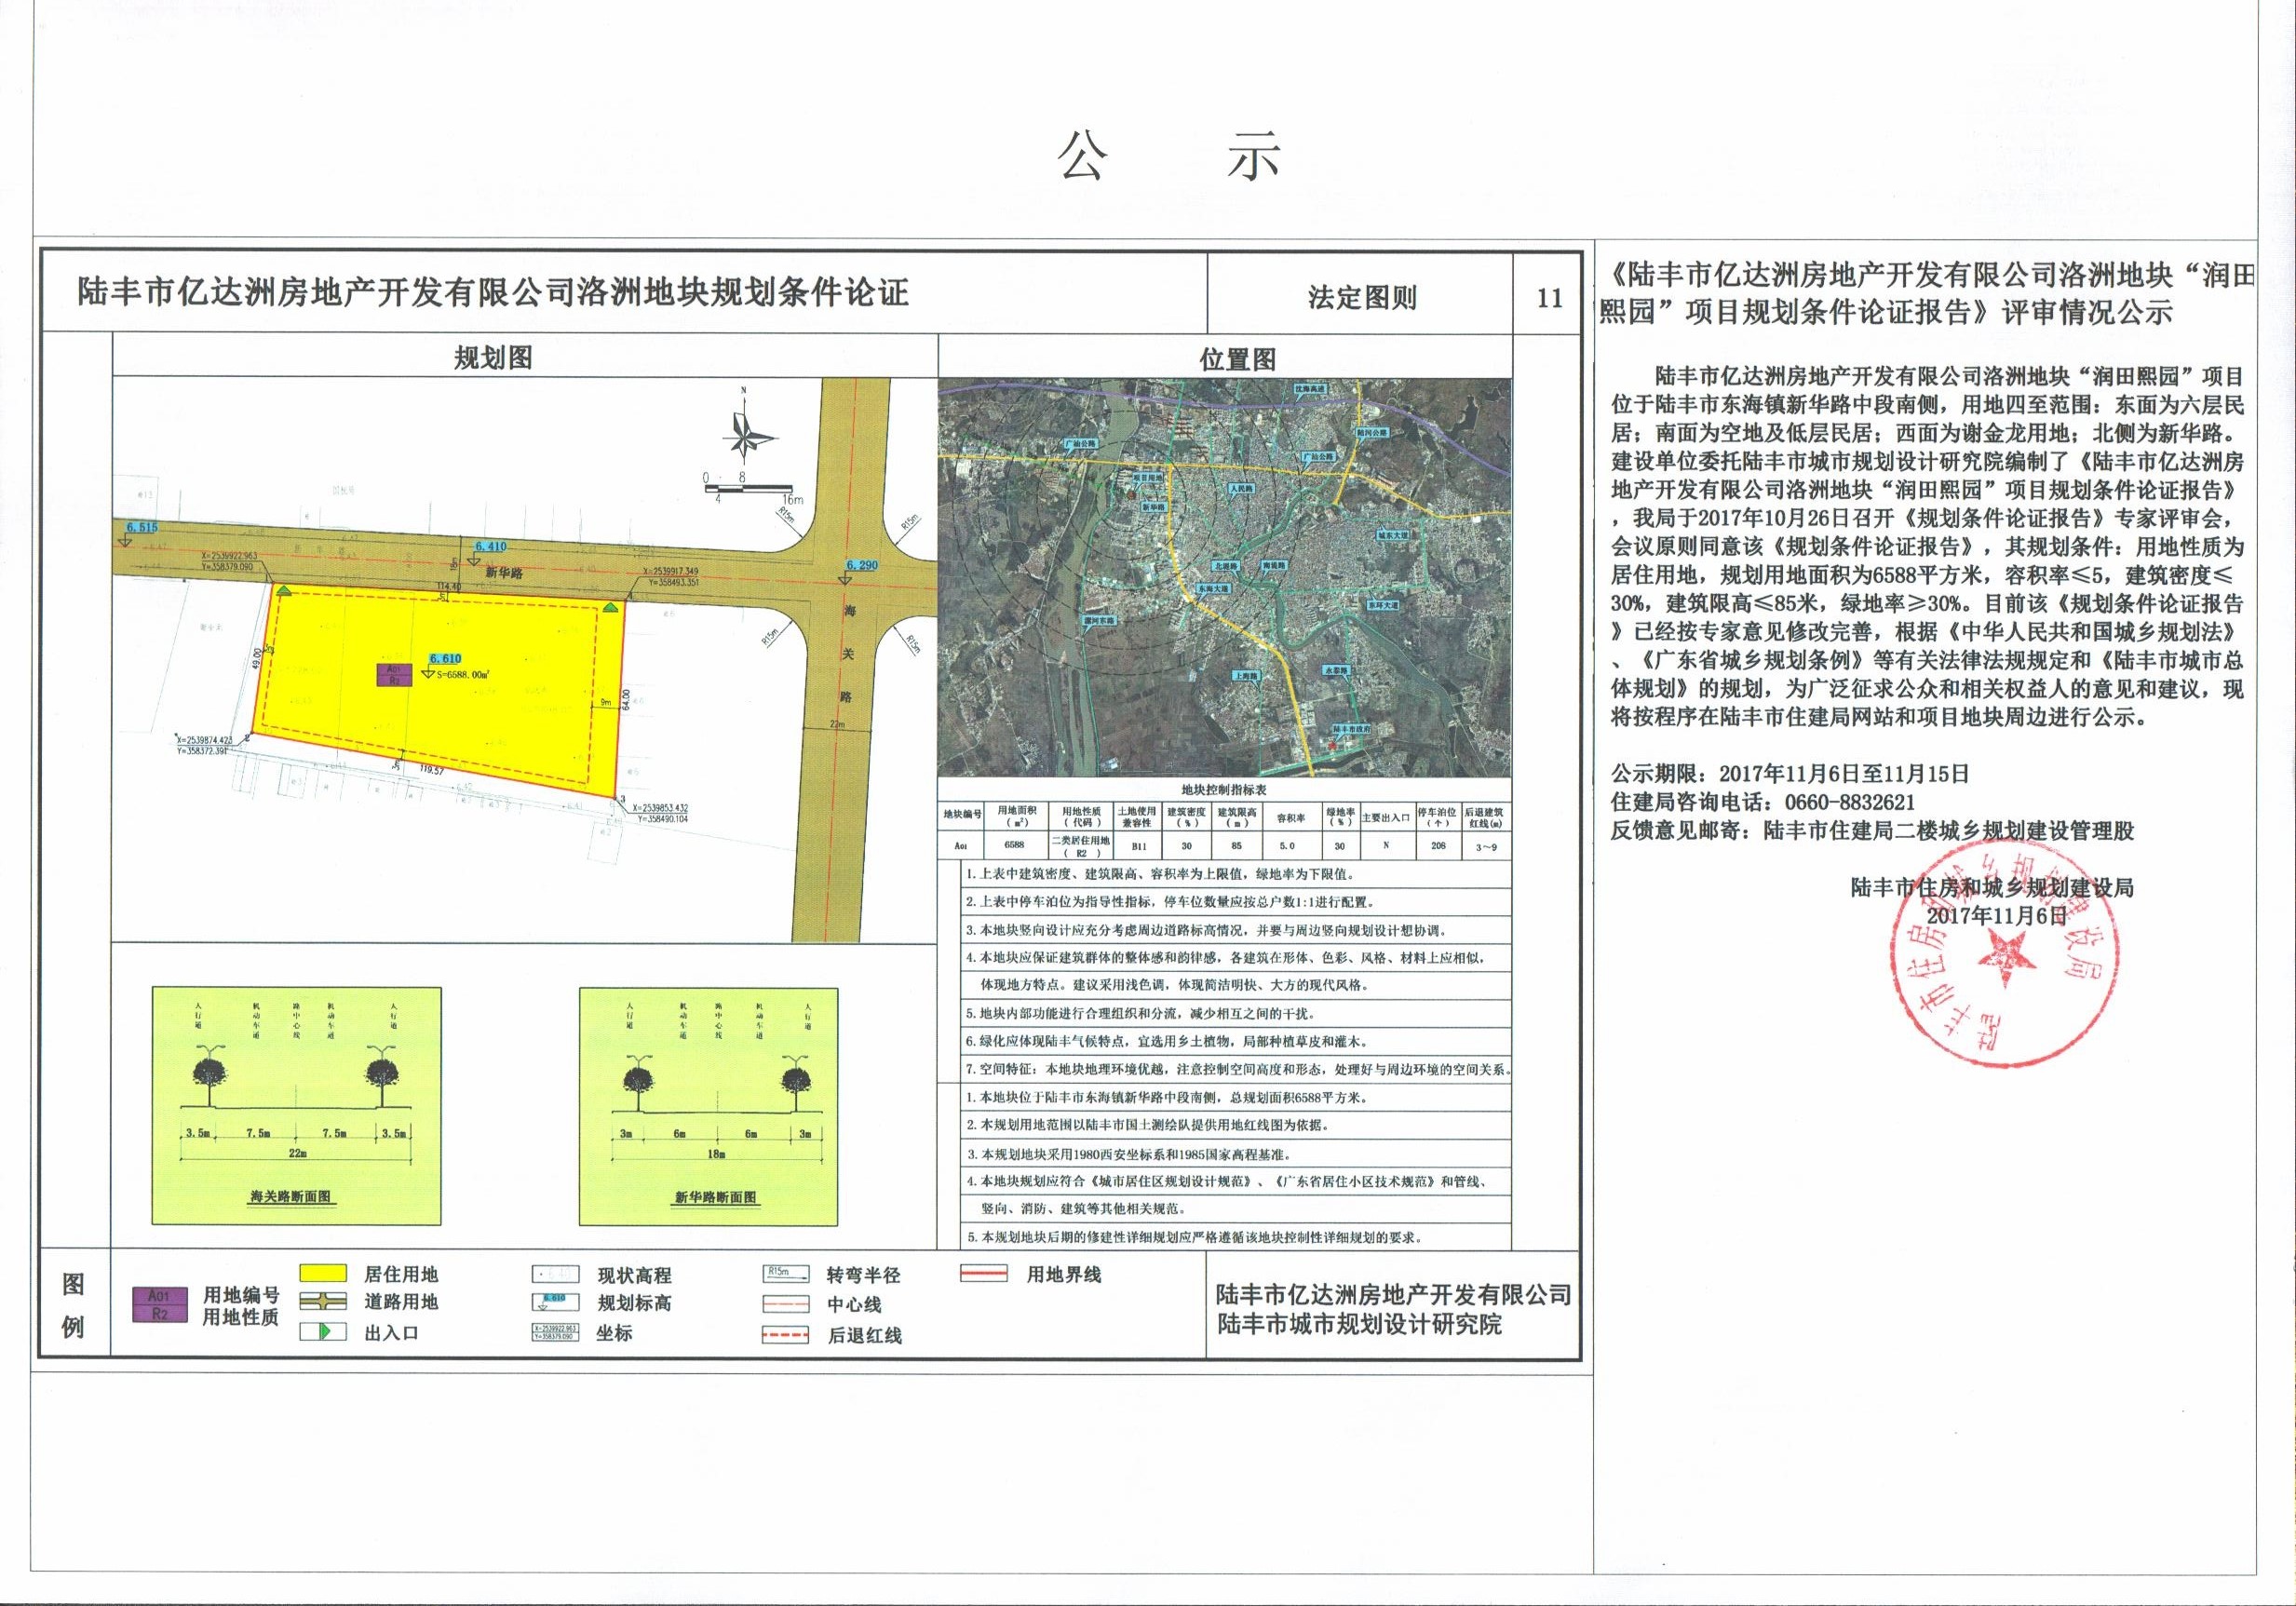Click the 海关路断面图 caption
Viewport: 2296px width, 1606px height.
pos(290,1196)
